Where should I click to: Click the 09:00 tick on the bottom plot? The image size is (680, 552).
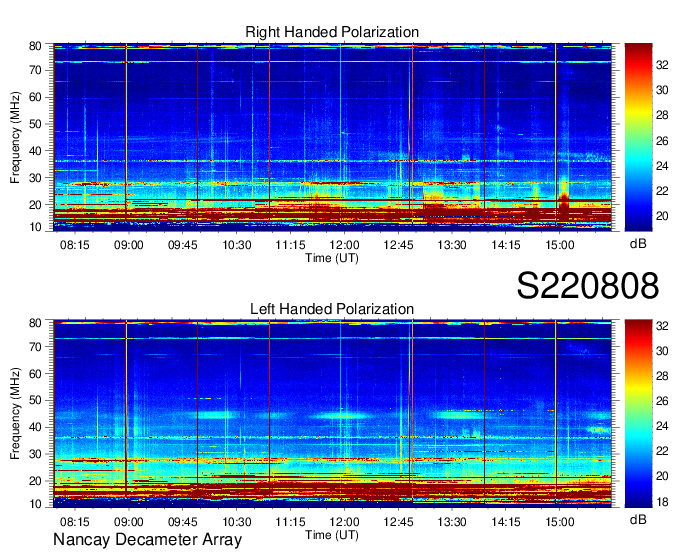point(129,522)
